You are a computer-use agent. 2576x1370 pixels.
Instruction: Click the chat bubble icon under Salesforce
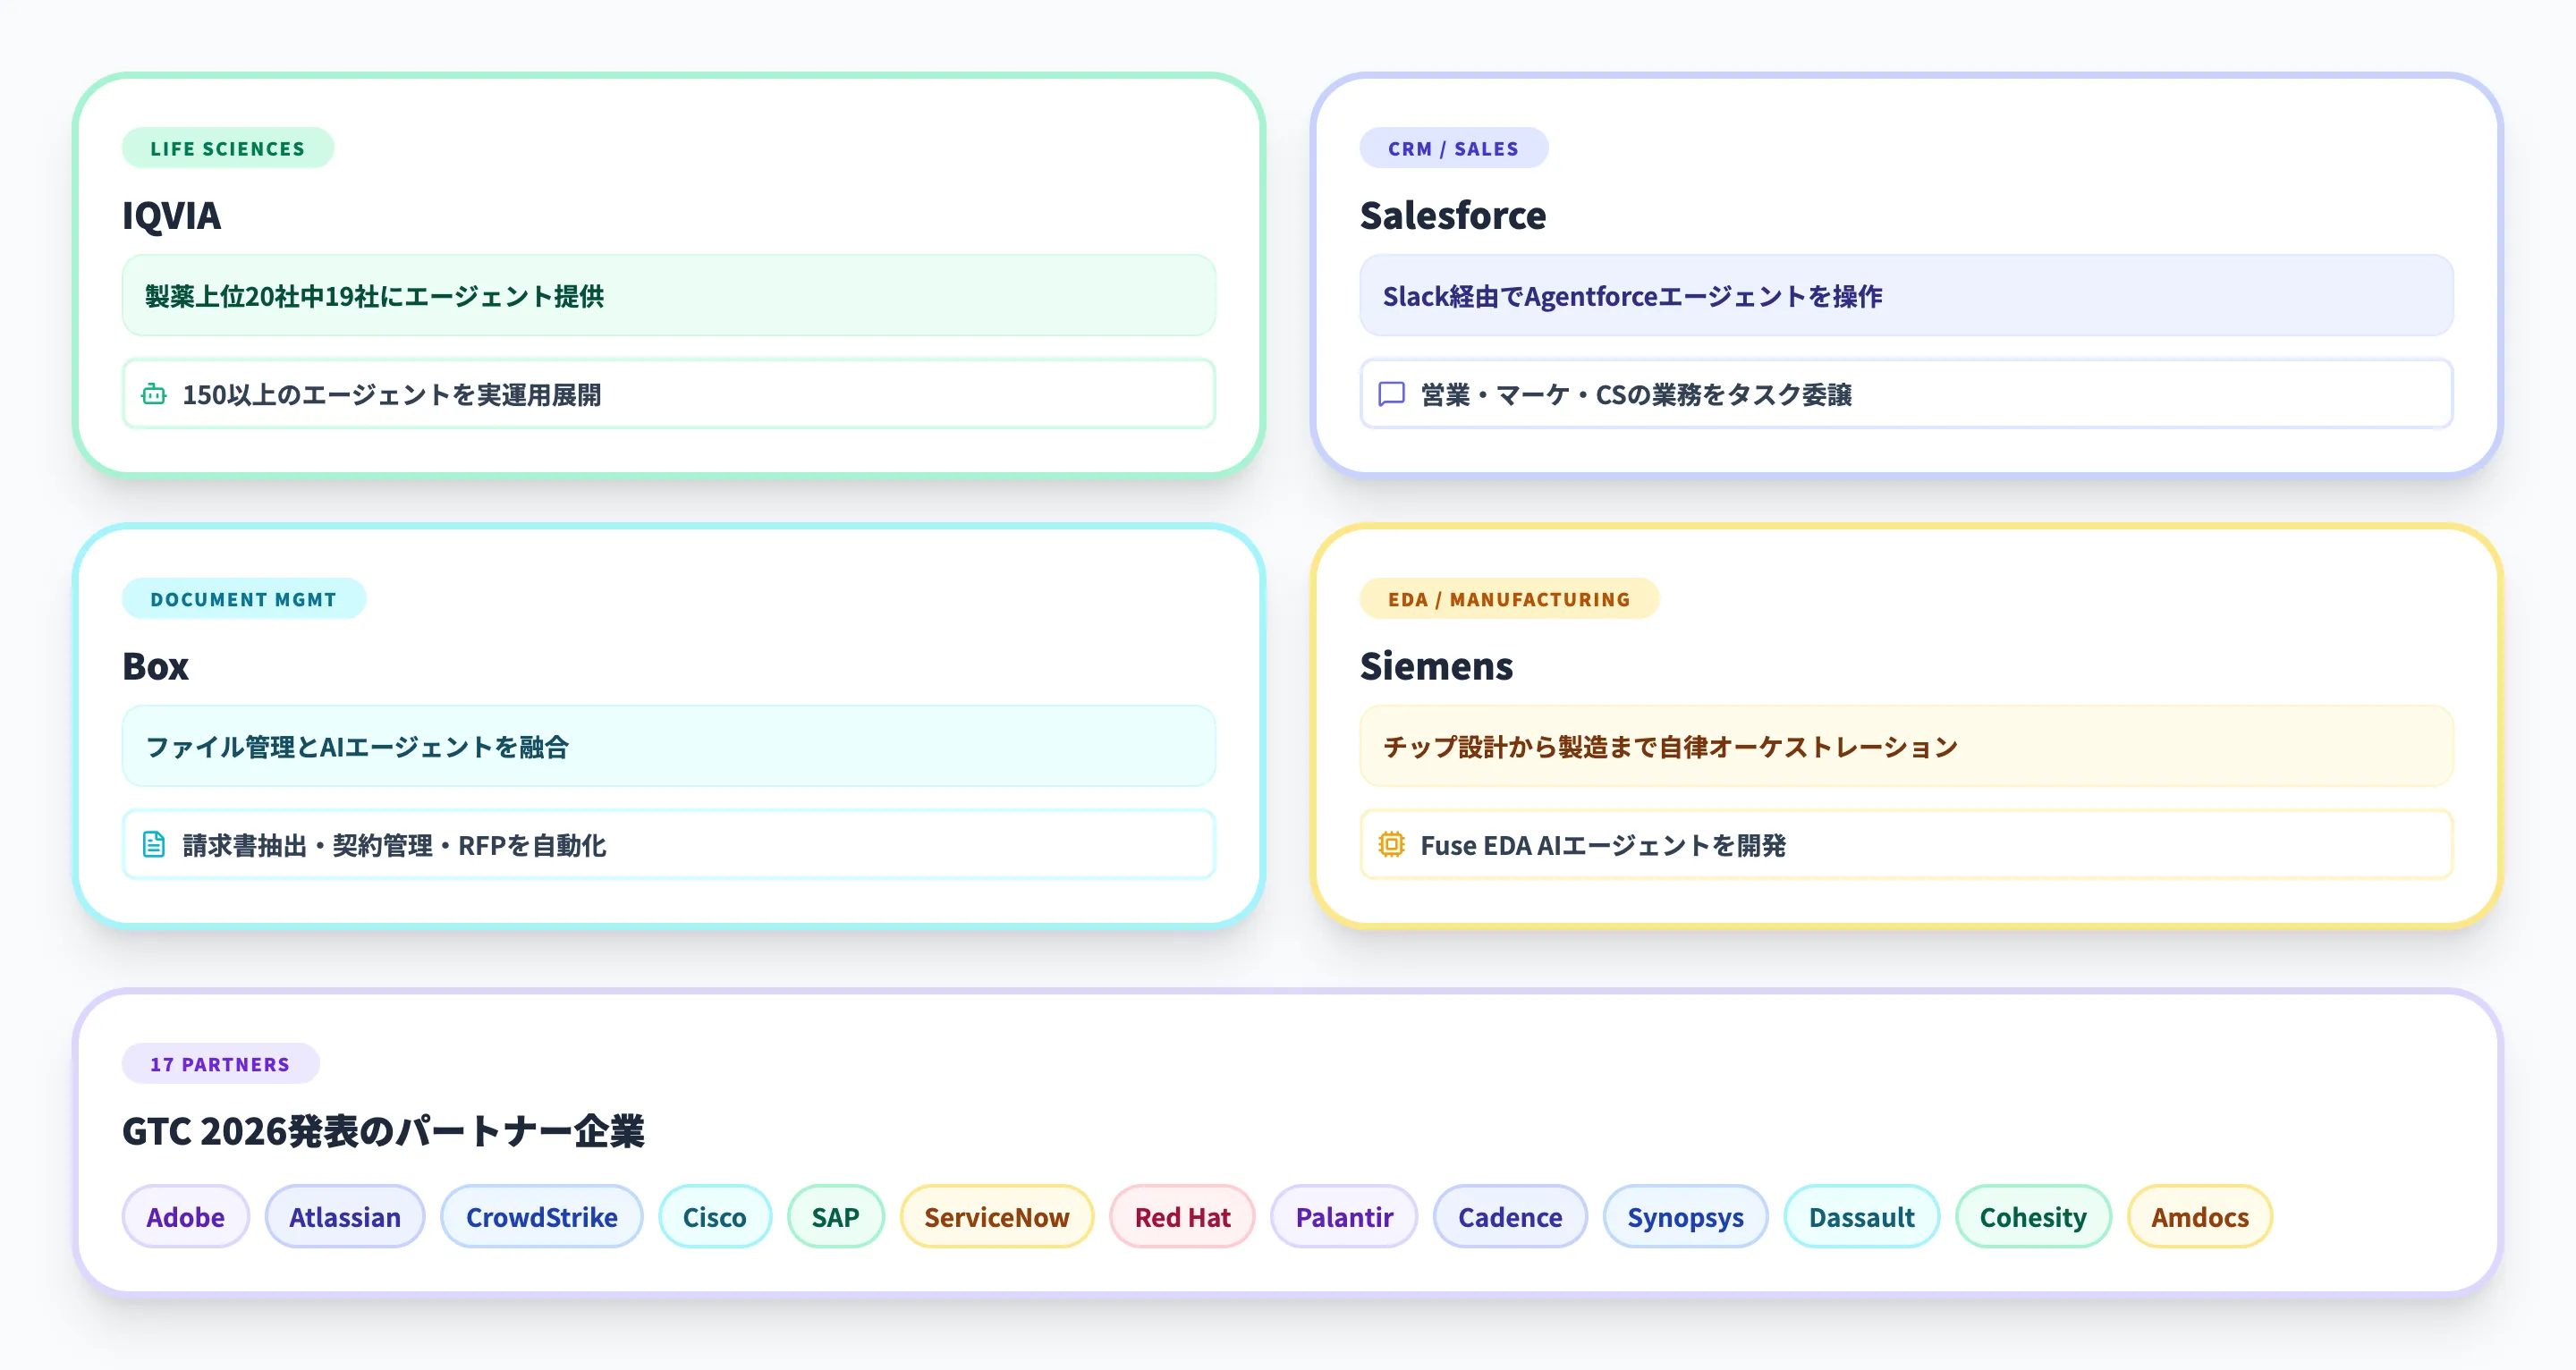(1391, 394)
